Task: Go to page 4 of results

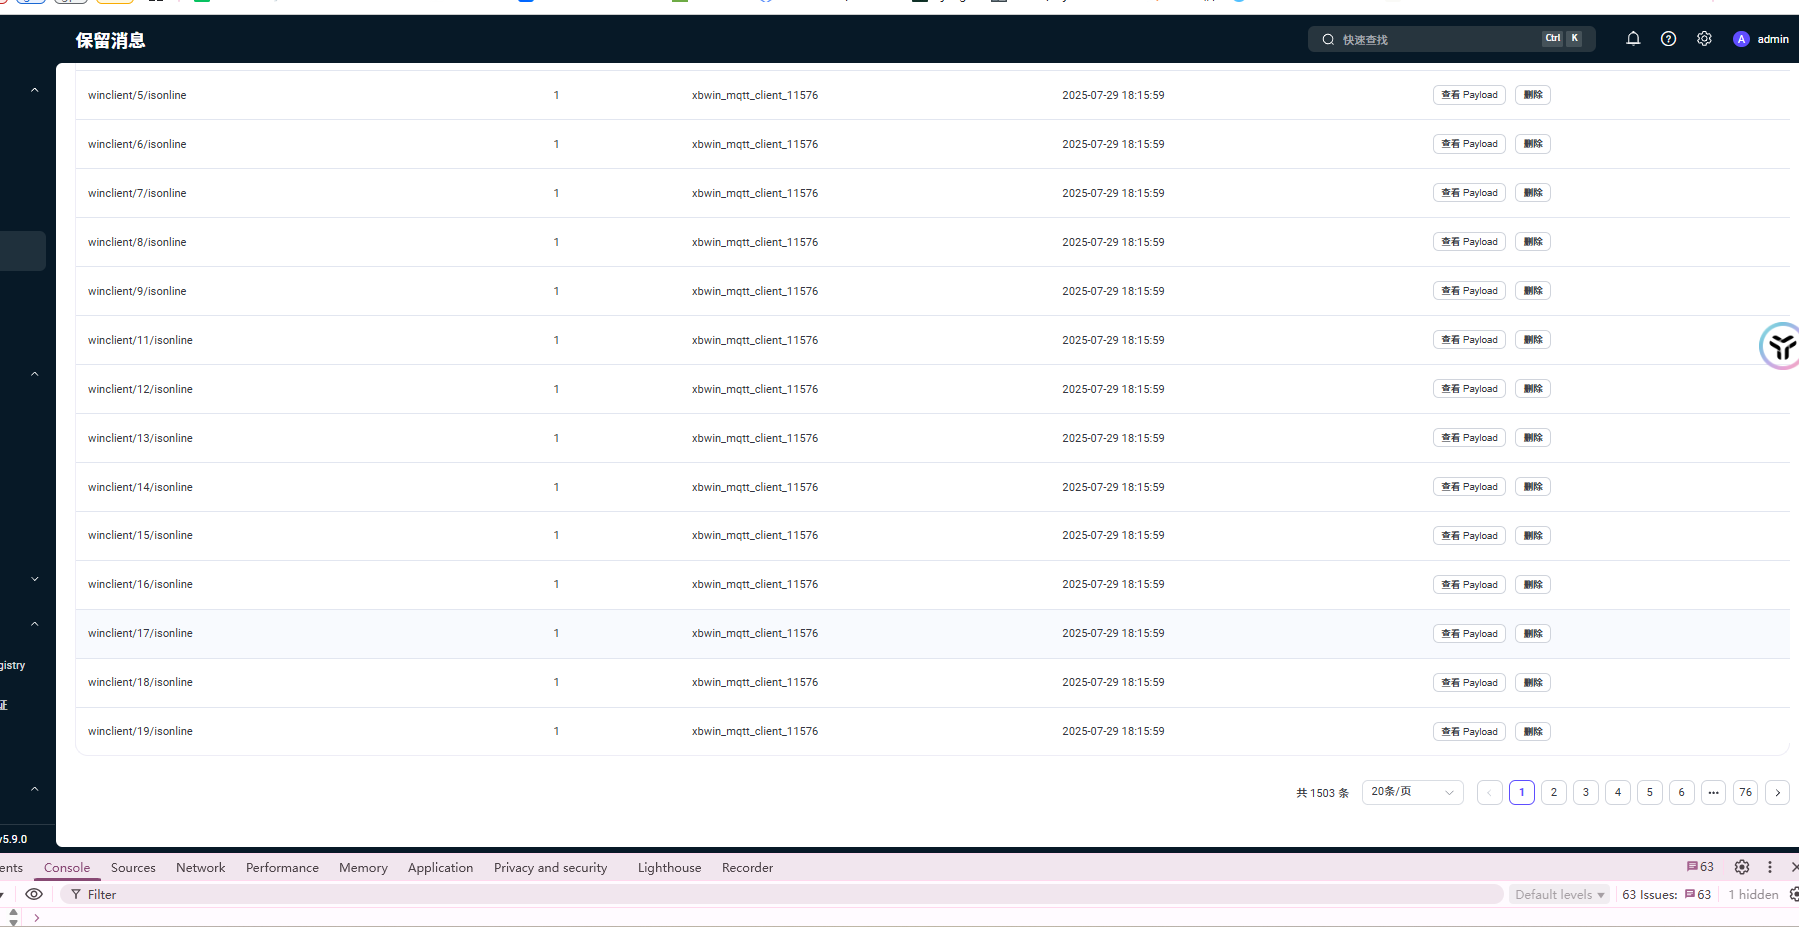Action: tap(1617, 792)
